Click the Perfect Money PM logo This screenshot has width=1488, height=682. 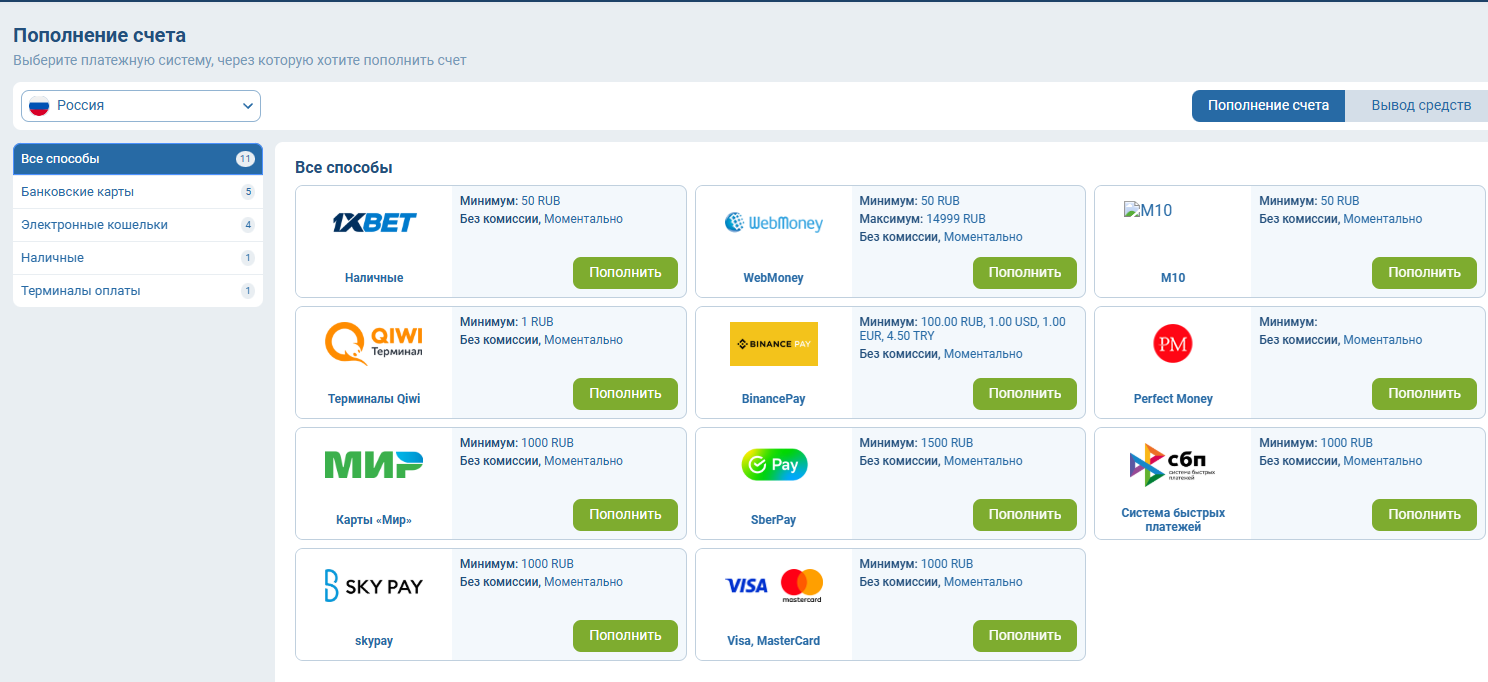click(1172, 343)
